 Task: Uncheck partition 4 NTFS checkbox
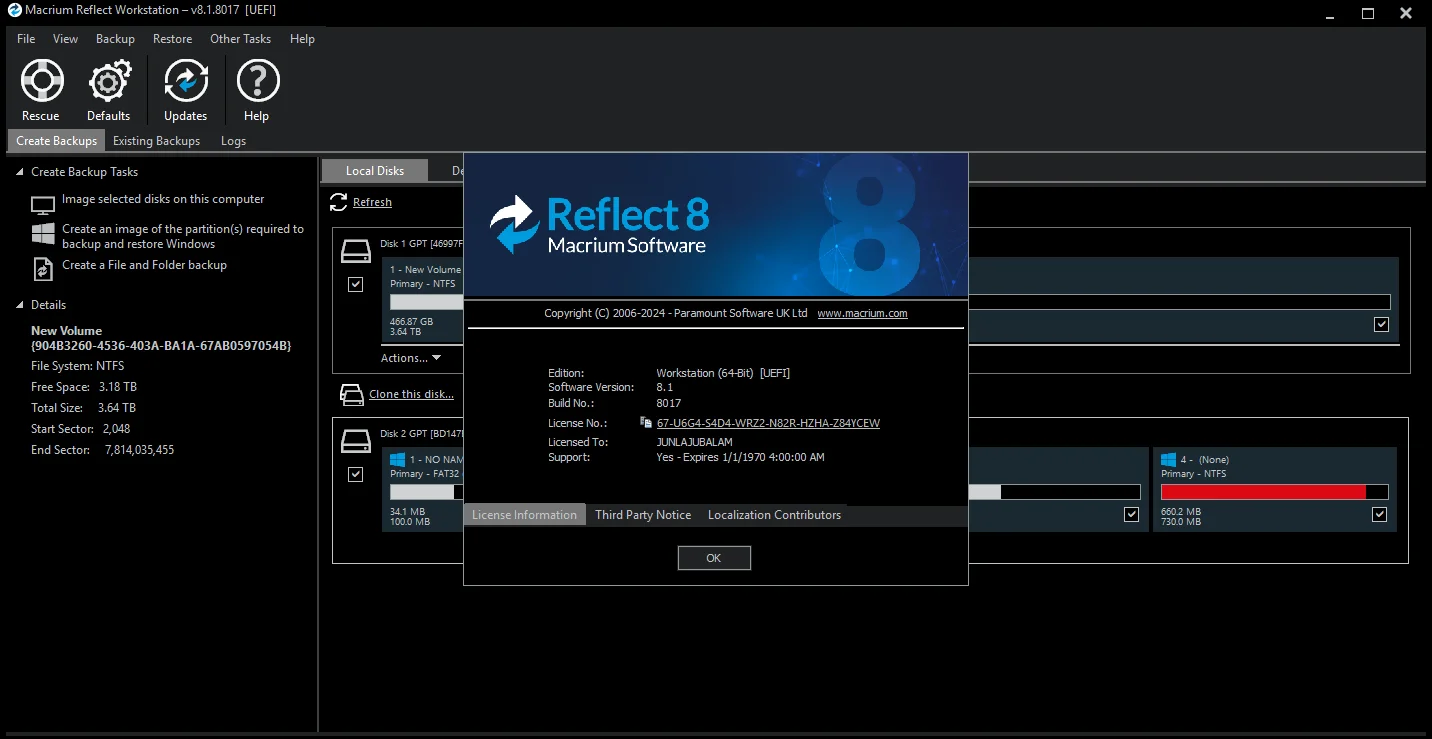coord(1380,514)
